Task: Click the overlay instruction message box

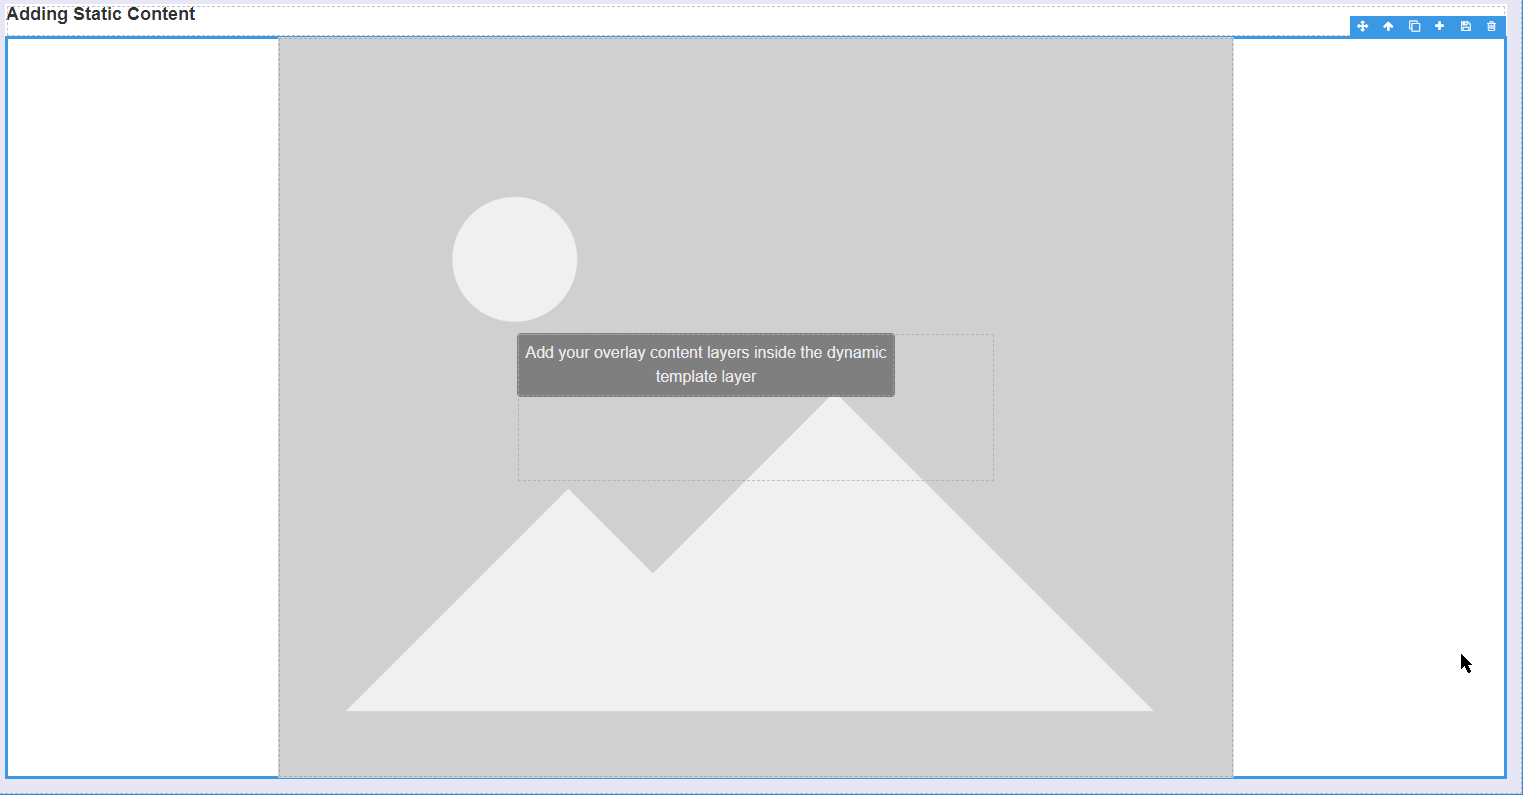Action: click(705, 364)
